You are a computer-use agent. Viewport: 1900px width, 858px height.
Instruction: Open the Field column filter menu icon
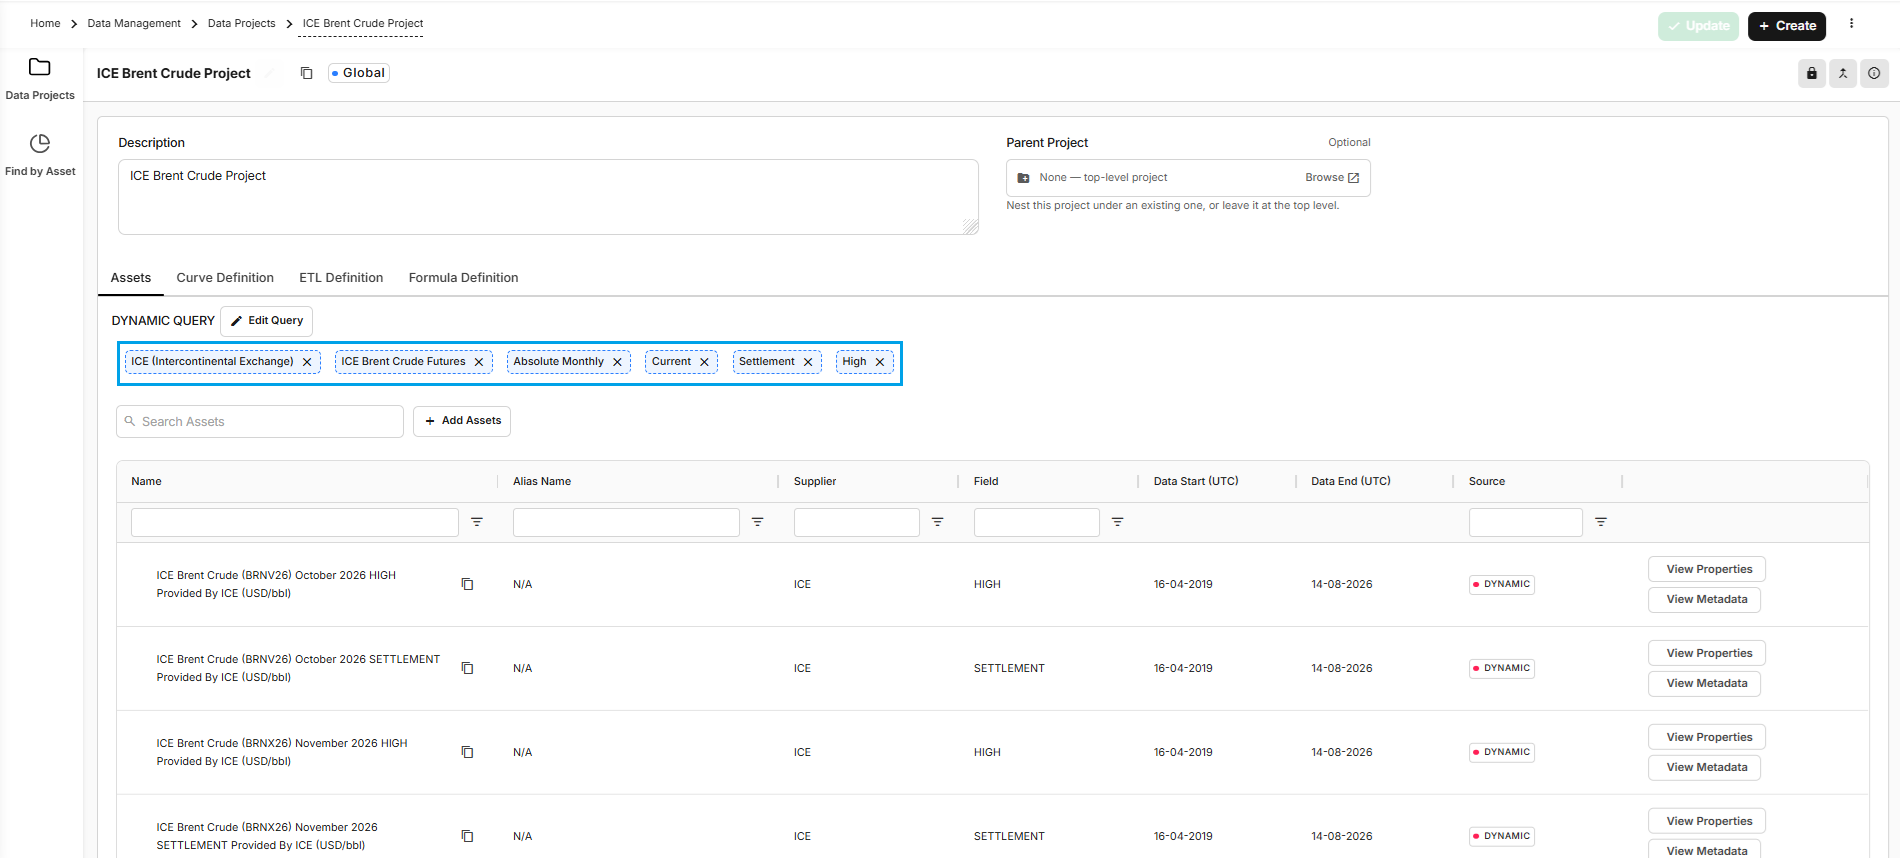point(1118,522)
